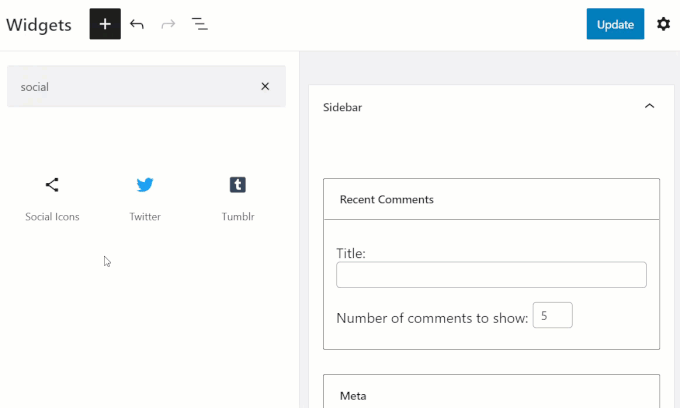Image resolution: width=680 pixels, height=408 pixels.
Task: Select the Meta widget block
Action: [491, 392]
